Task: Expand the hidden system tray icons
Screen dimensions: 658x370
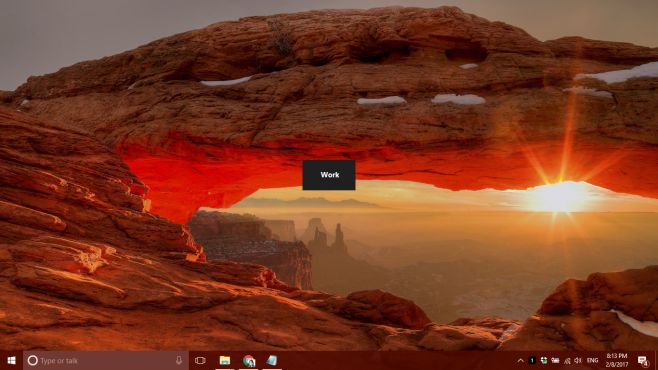Action: coord(520,360)
